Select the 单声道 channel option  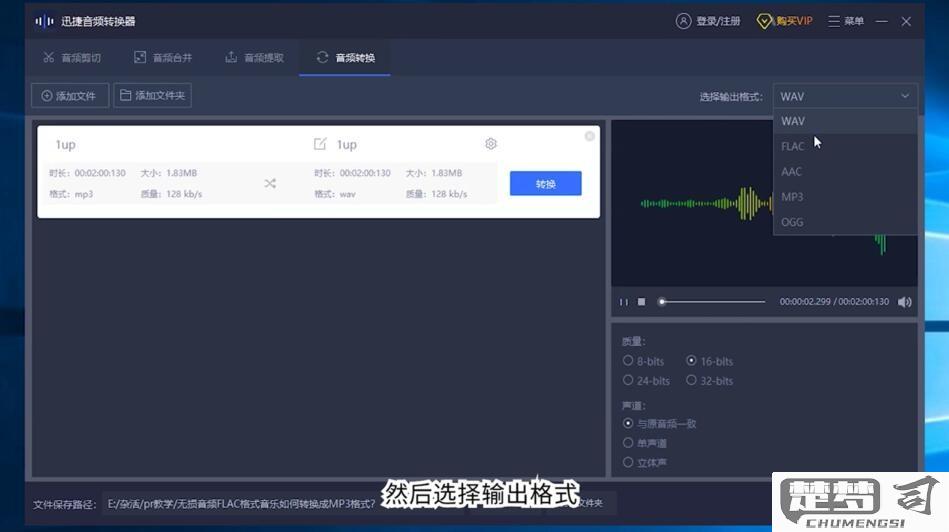pos(645,443)
